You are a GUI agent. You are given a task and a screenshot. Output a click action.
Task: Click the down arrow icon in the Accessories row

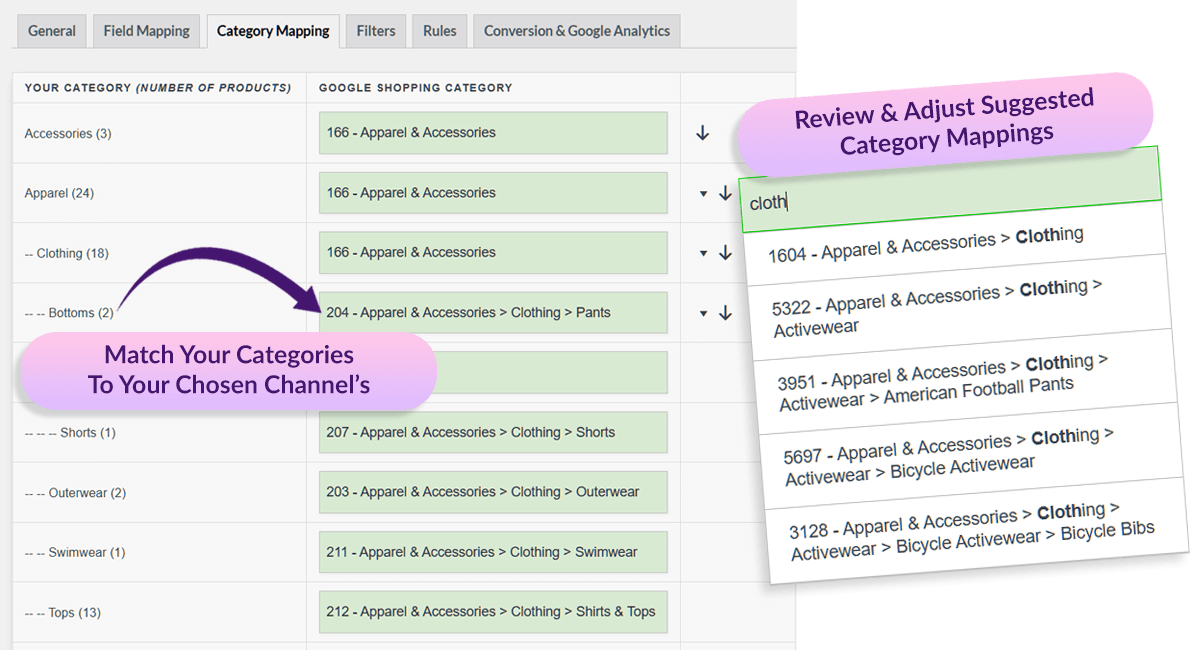[702, 133]
